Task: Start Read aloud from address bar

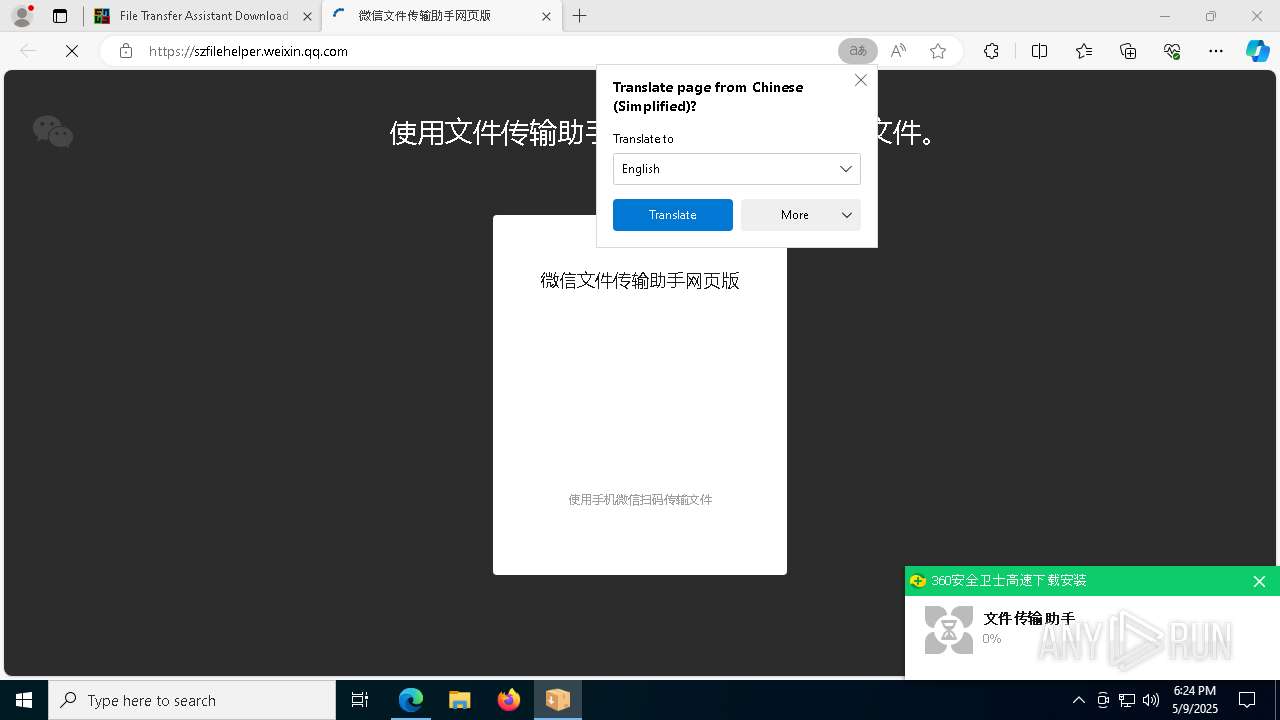Action: click(898, 51)
